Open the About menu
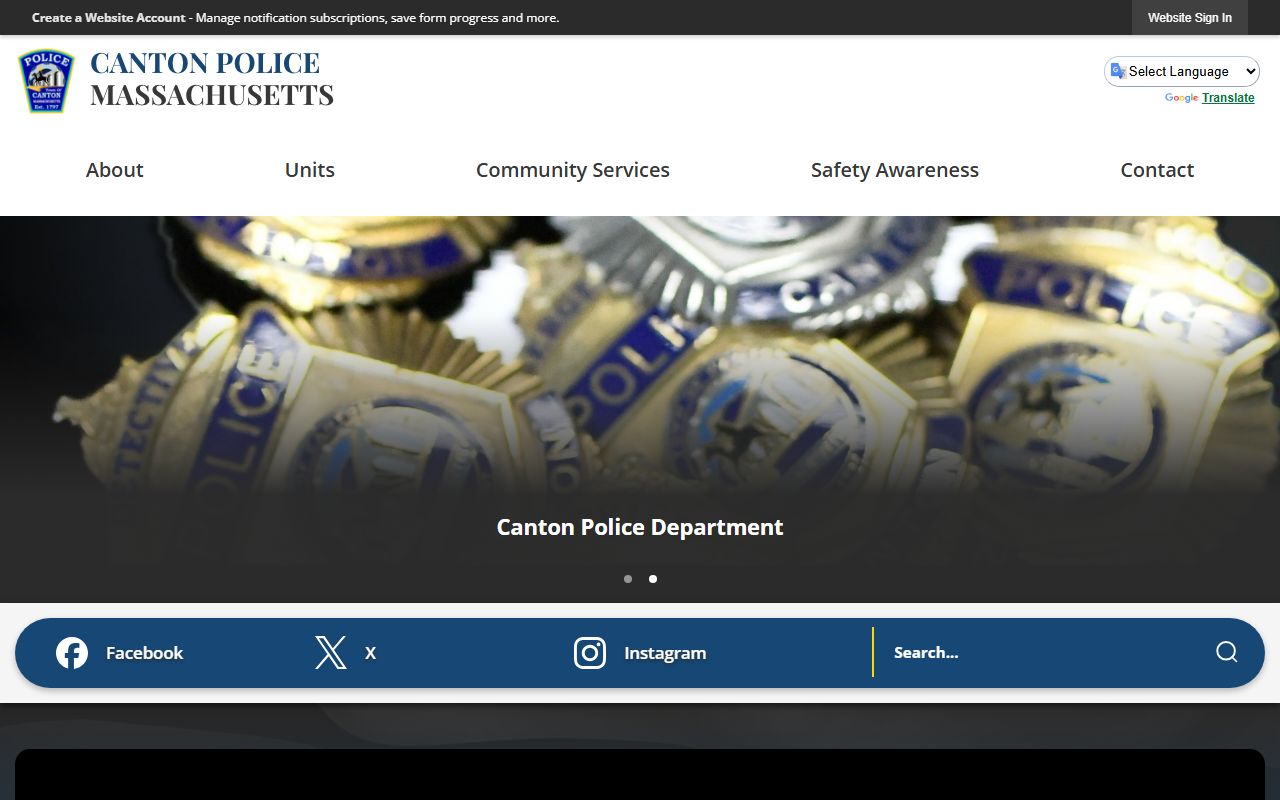The image size is (1280, 800). pyautogui.click(x=115, y=170)
